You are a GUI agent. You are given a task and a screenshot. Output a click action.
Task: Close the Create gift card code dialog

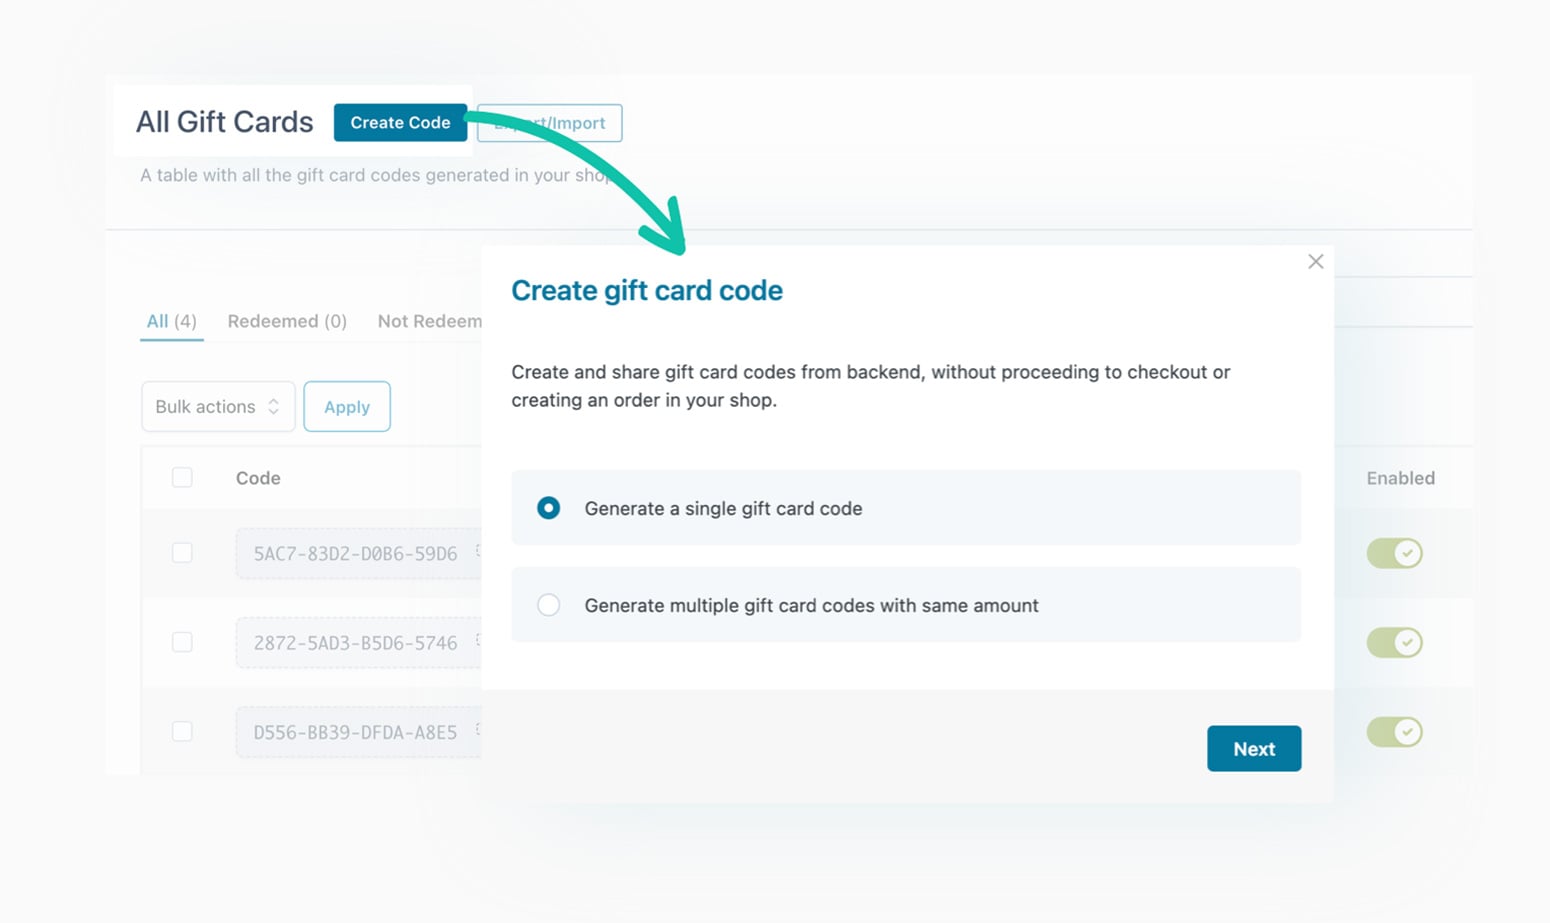1315,261
